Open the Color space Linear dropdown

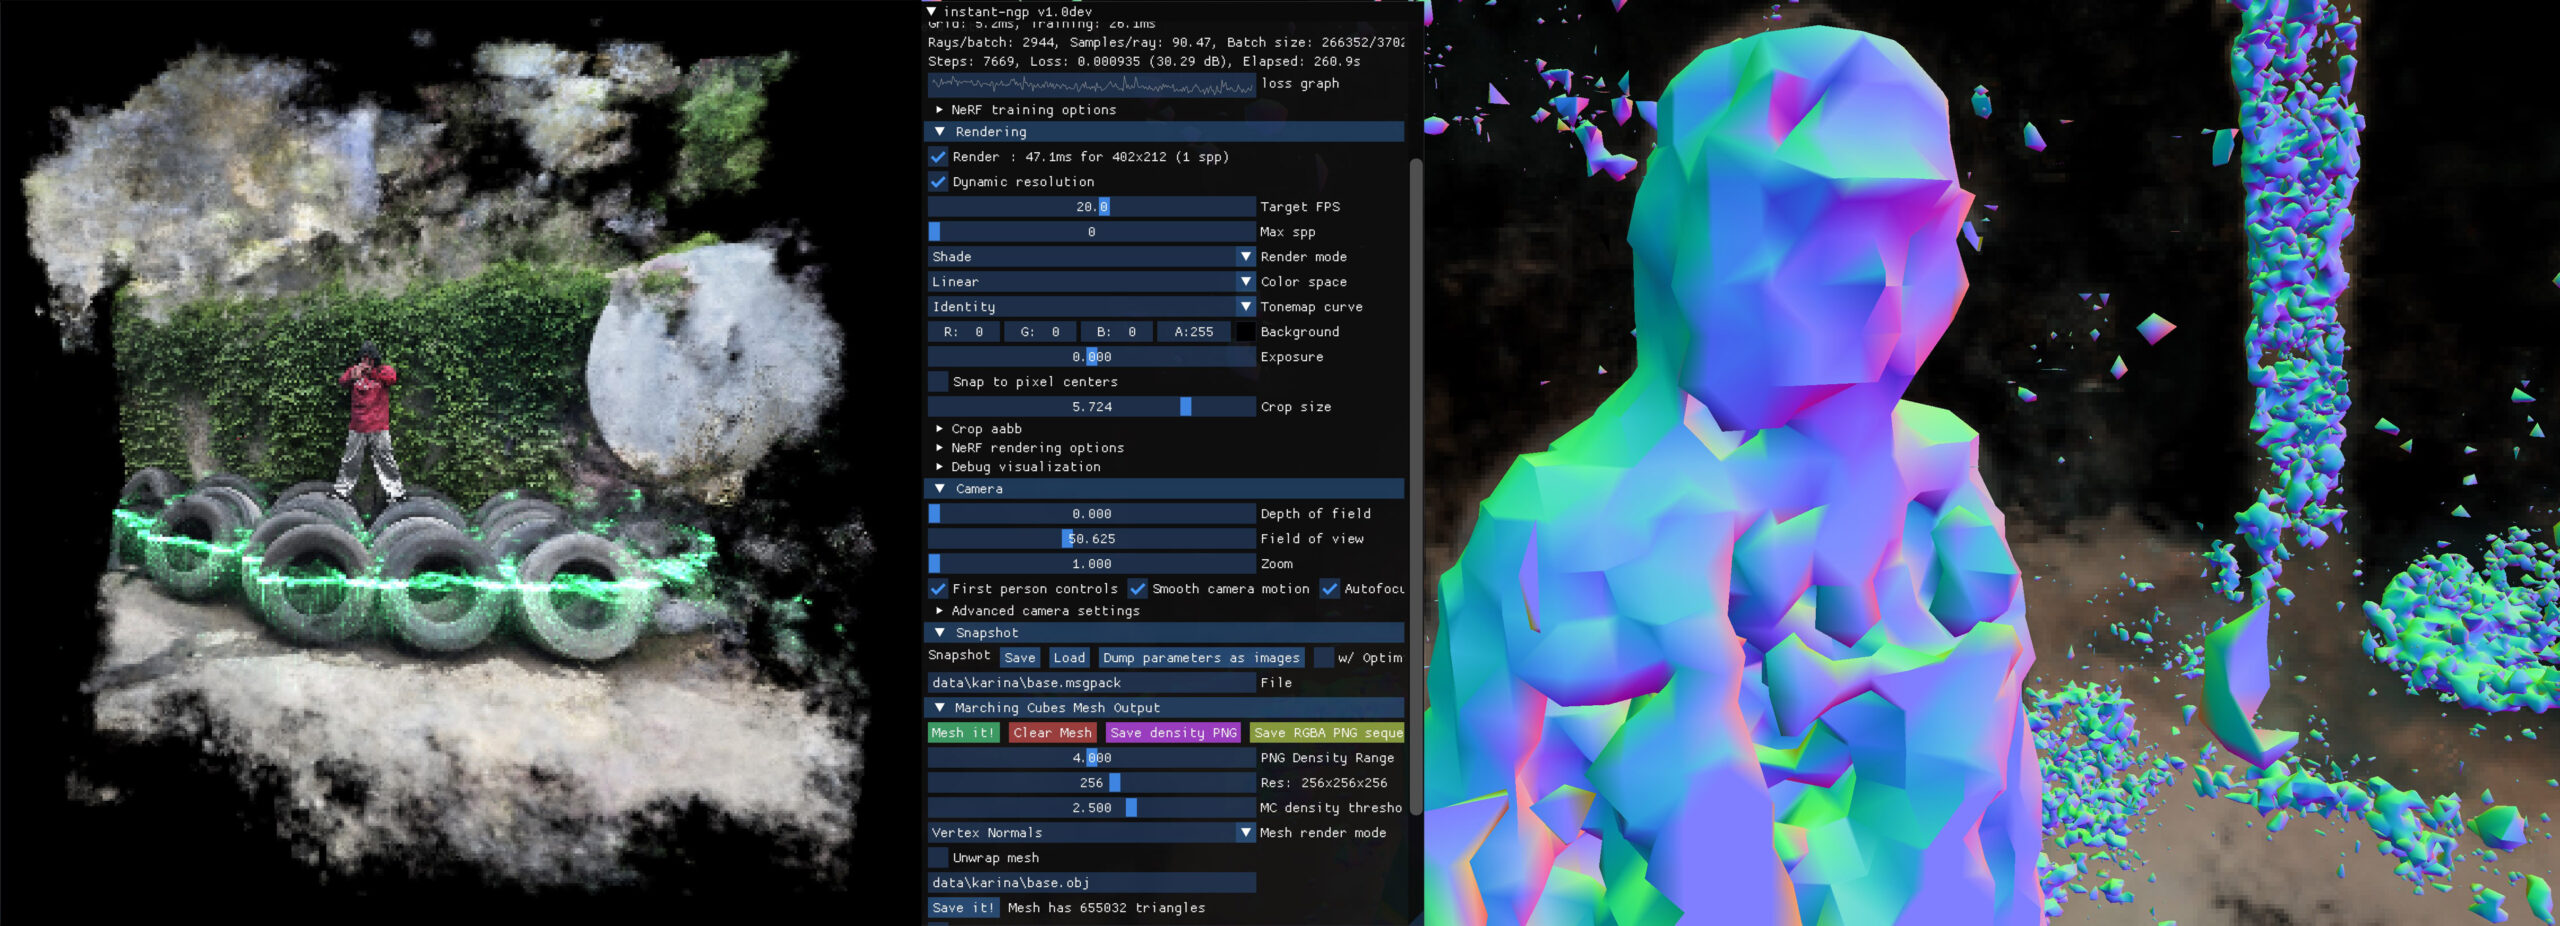tap(1091, 282)
